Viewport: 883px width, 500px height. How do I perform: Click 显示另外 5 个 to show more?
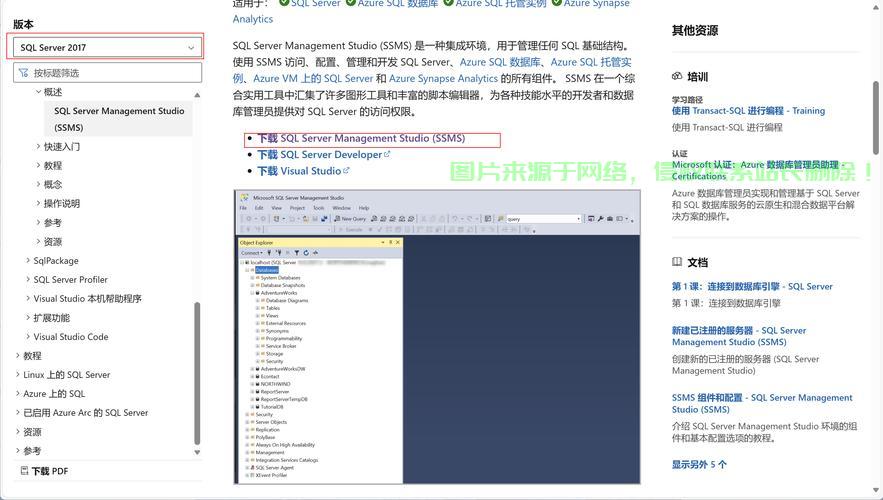[699, 464]
